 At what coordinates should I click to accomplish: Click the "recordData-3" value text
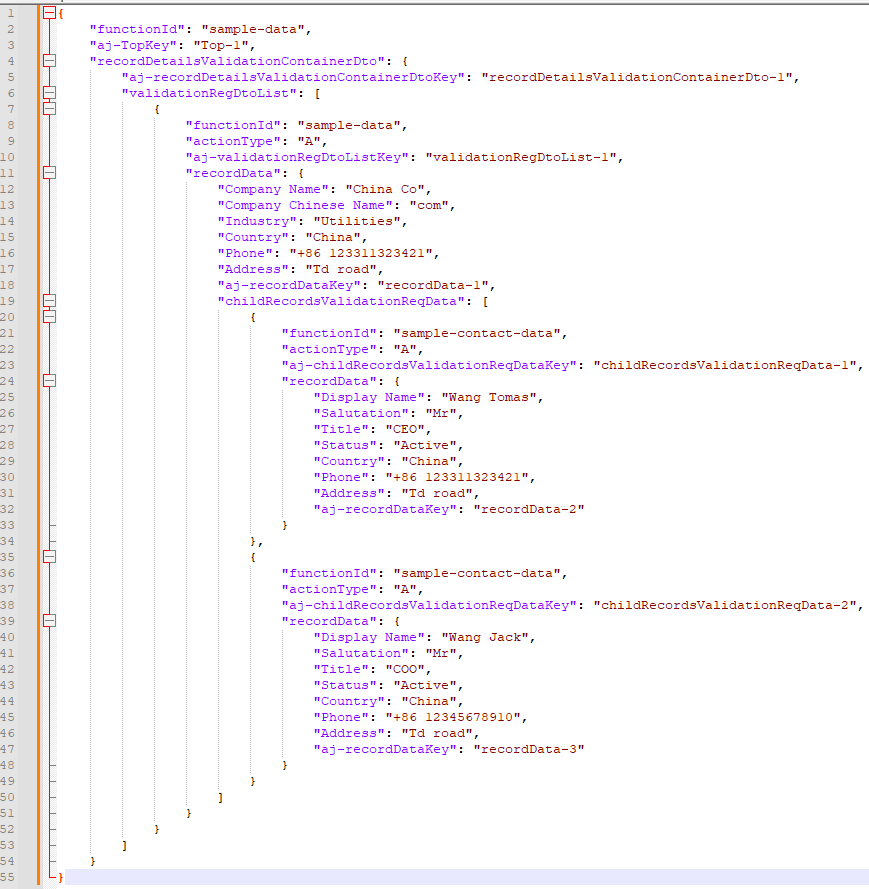pos(528,749)
